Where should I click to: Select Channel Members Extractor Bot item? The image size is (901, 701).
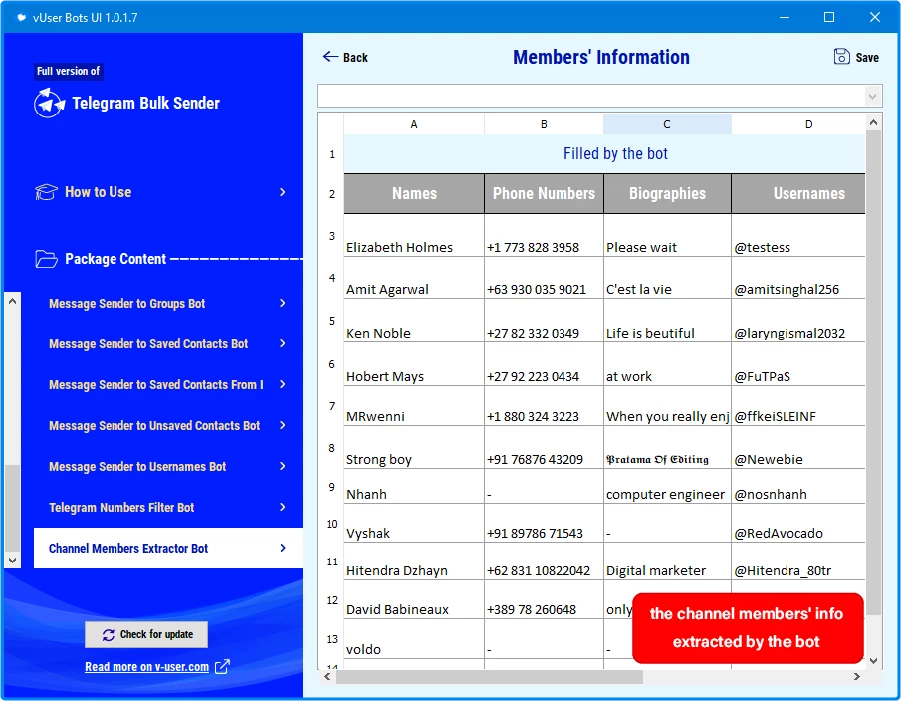168,548
